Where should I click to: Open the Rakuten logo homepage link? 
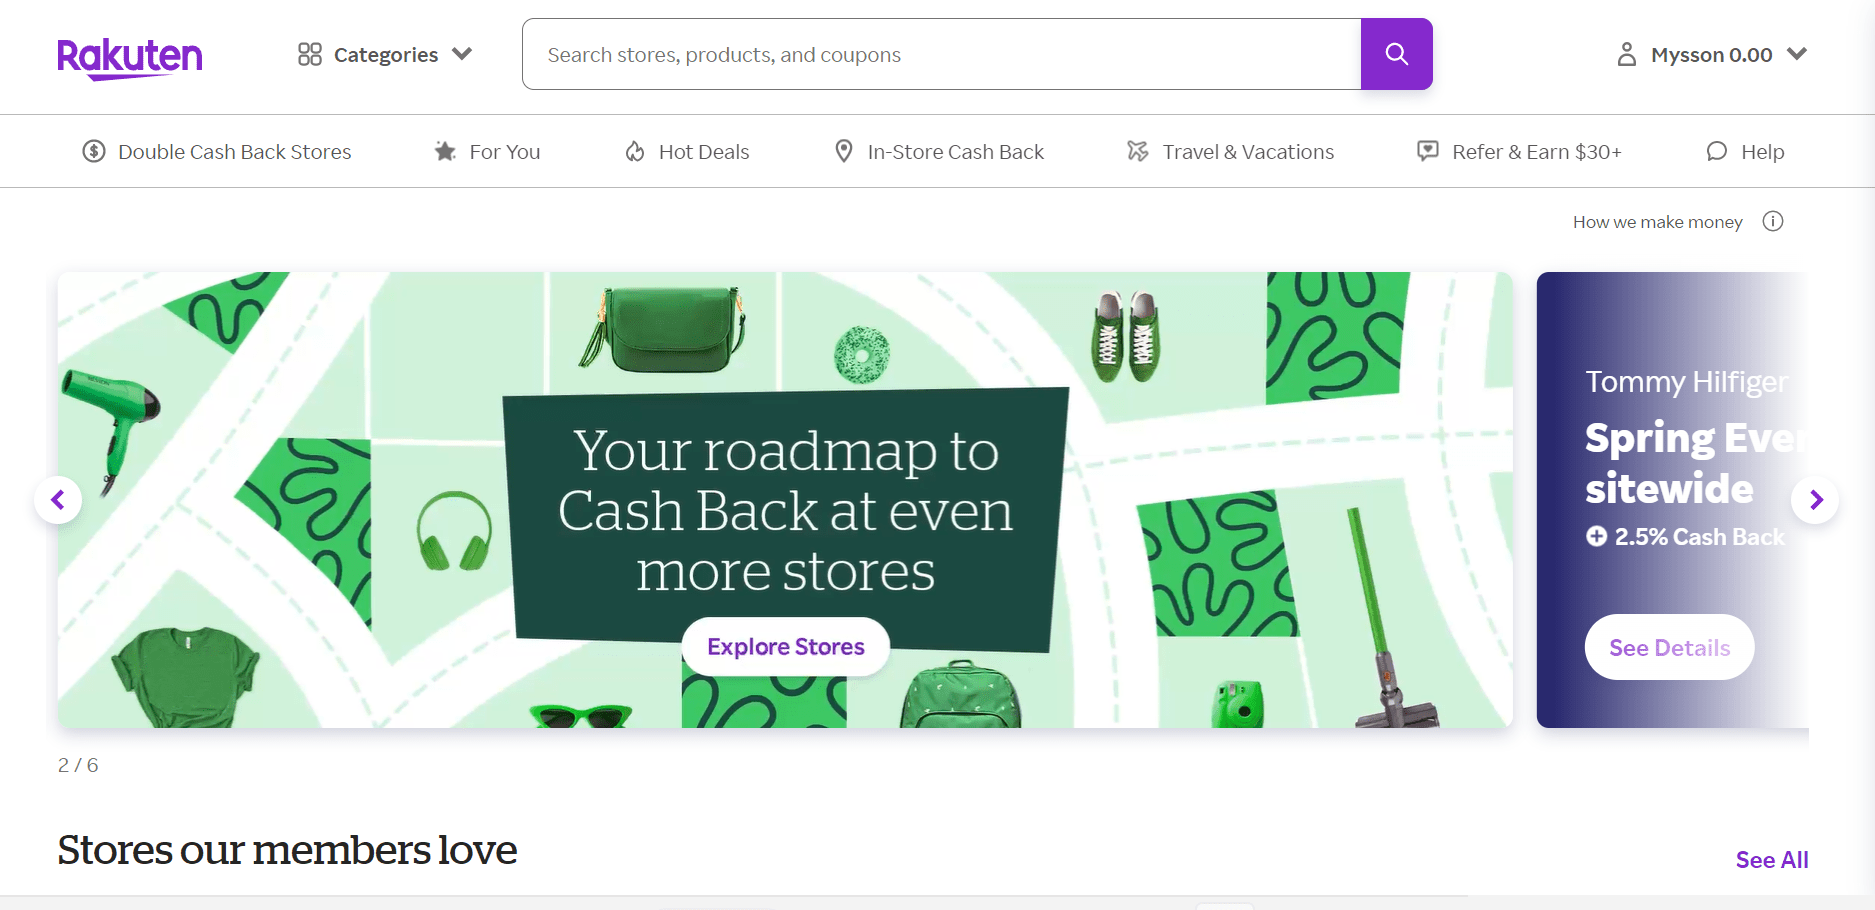[x=130, y=58]
